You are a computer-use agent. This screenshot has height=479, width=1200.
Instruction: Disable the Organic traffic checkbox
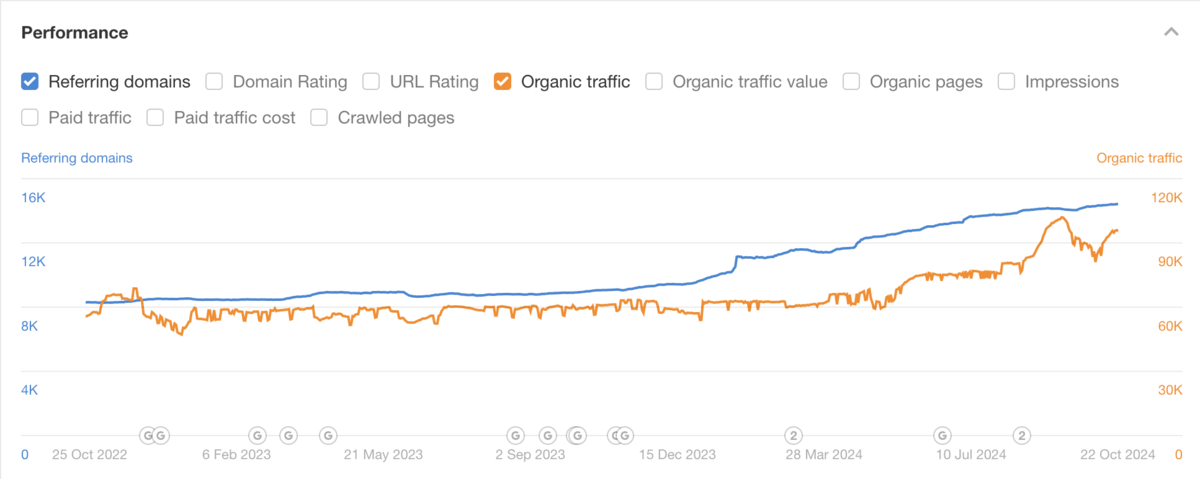pos(503,82)
